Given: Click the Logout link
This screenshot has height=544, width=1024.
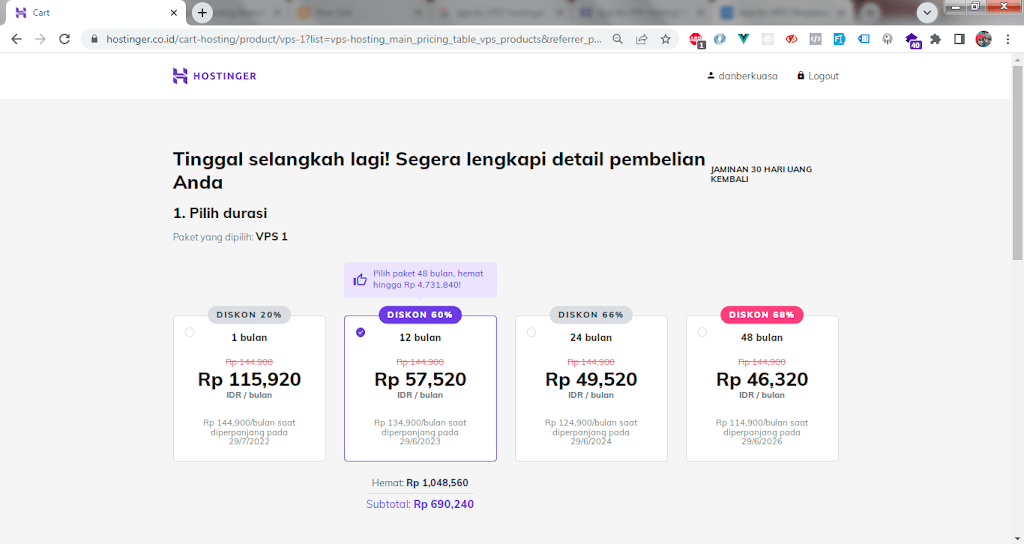Looking at the screenshot, I should (818, 76).
